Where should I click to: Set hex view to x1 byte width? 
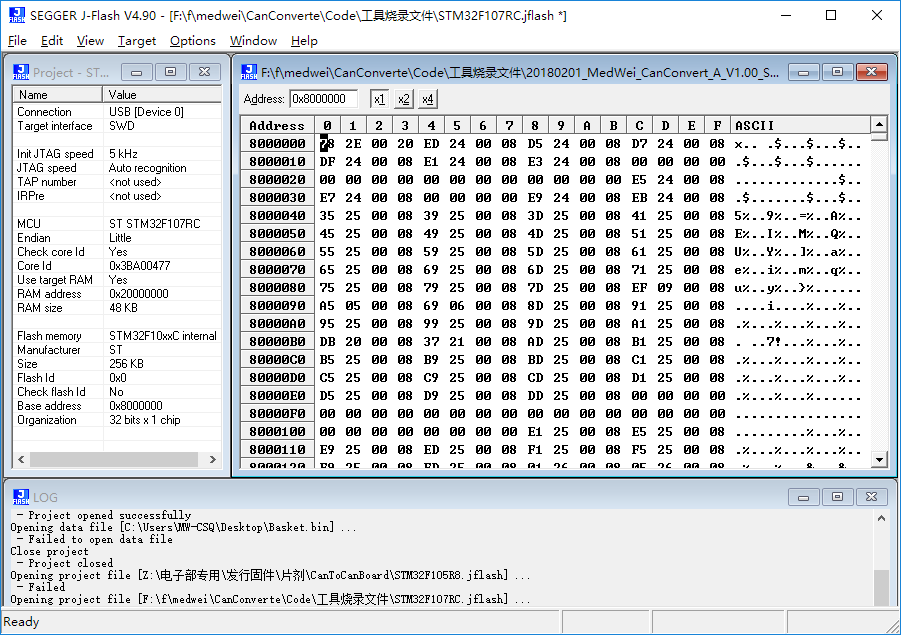point(379,99)
